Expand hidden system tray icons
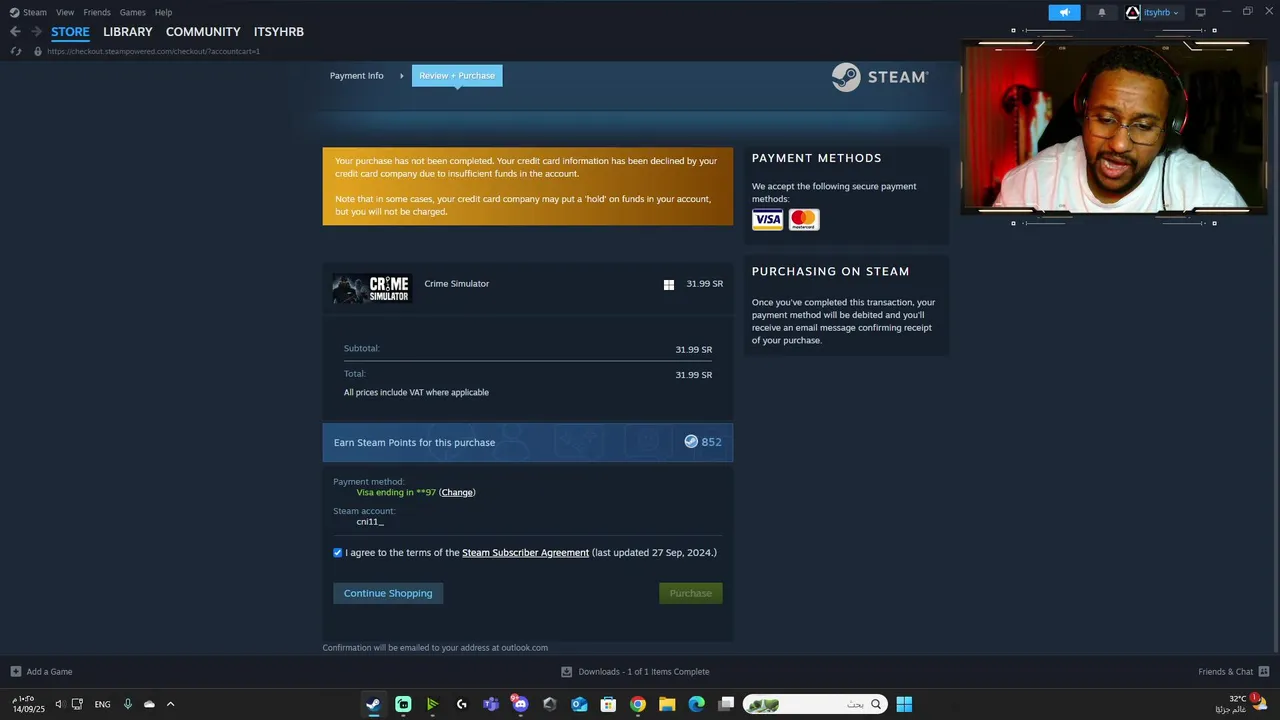Viewport: 1280px width, 720px height. point(170,705)
